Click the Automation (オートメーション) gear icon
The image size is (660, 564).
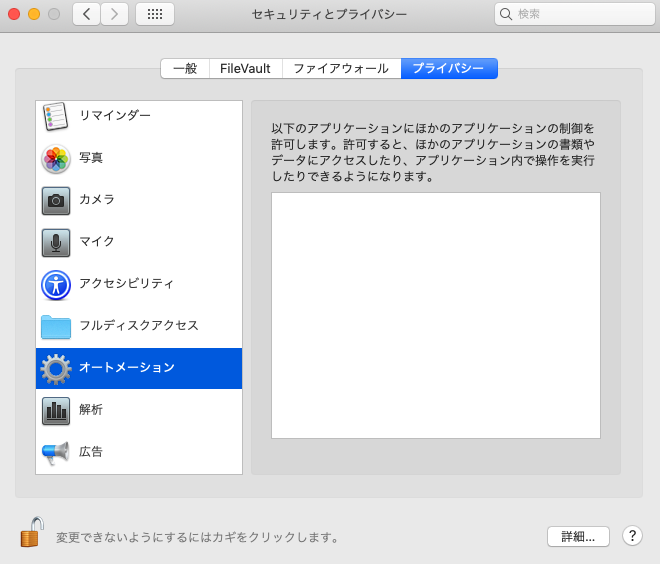pos(56,369)
